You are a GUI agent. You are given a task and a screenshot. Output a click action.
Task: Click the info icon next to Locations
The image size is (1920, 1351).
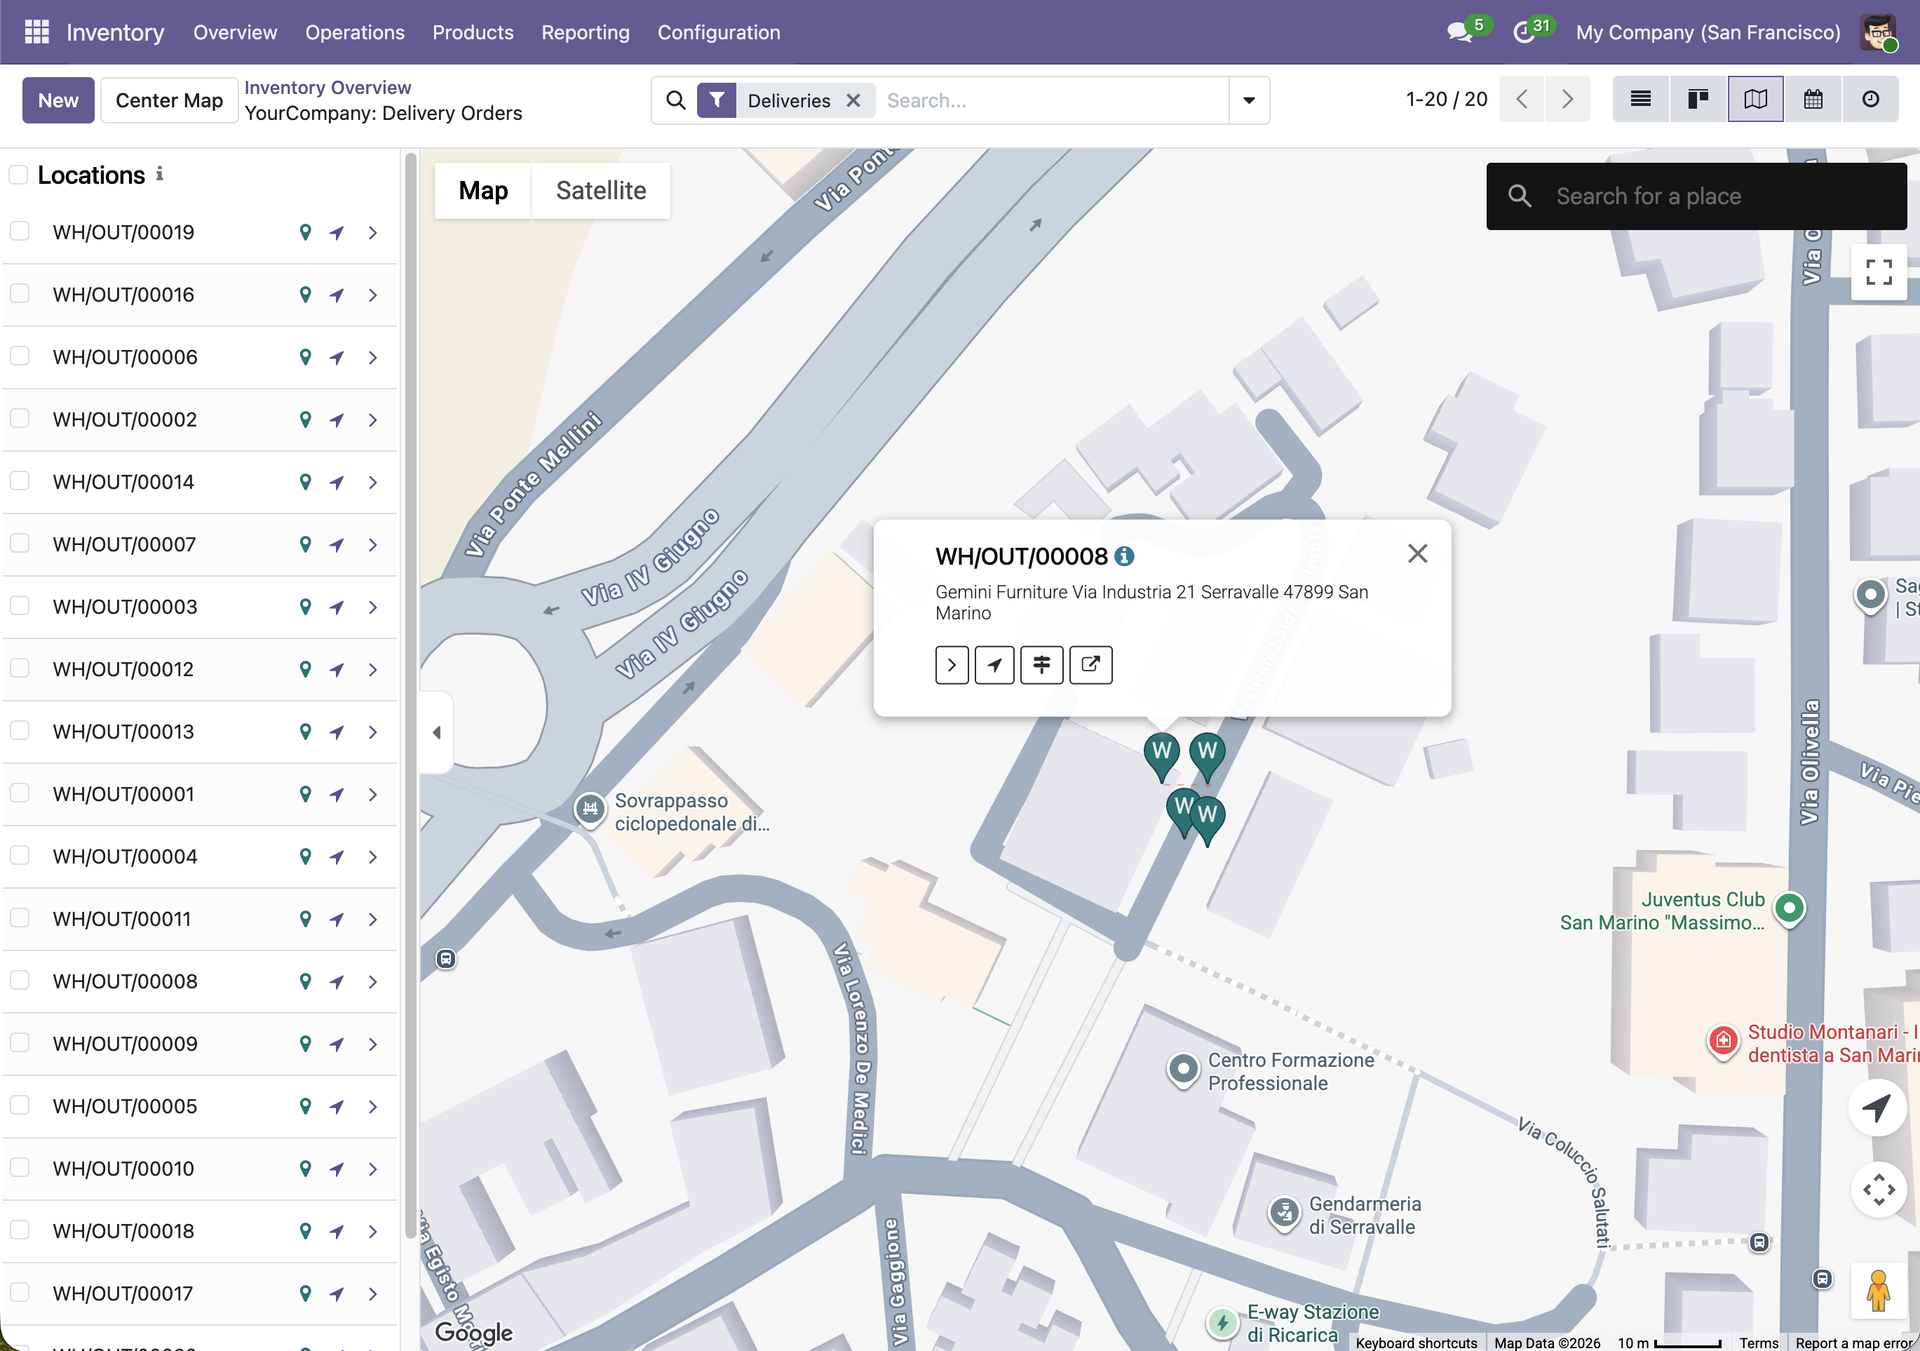(160, 174)
